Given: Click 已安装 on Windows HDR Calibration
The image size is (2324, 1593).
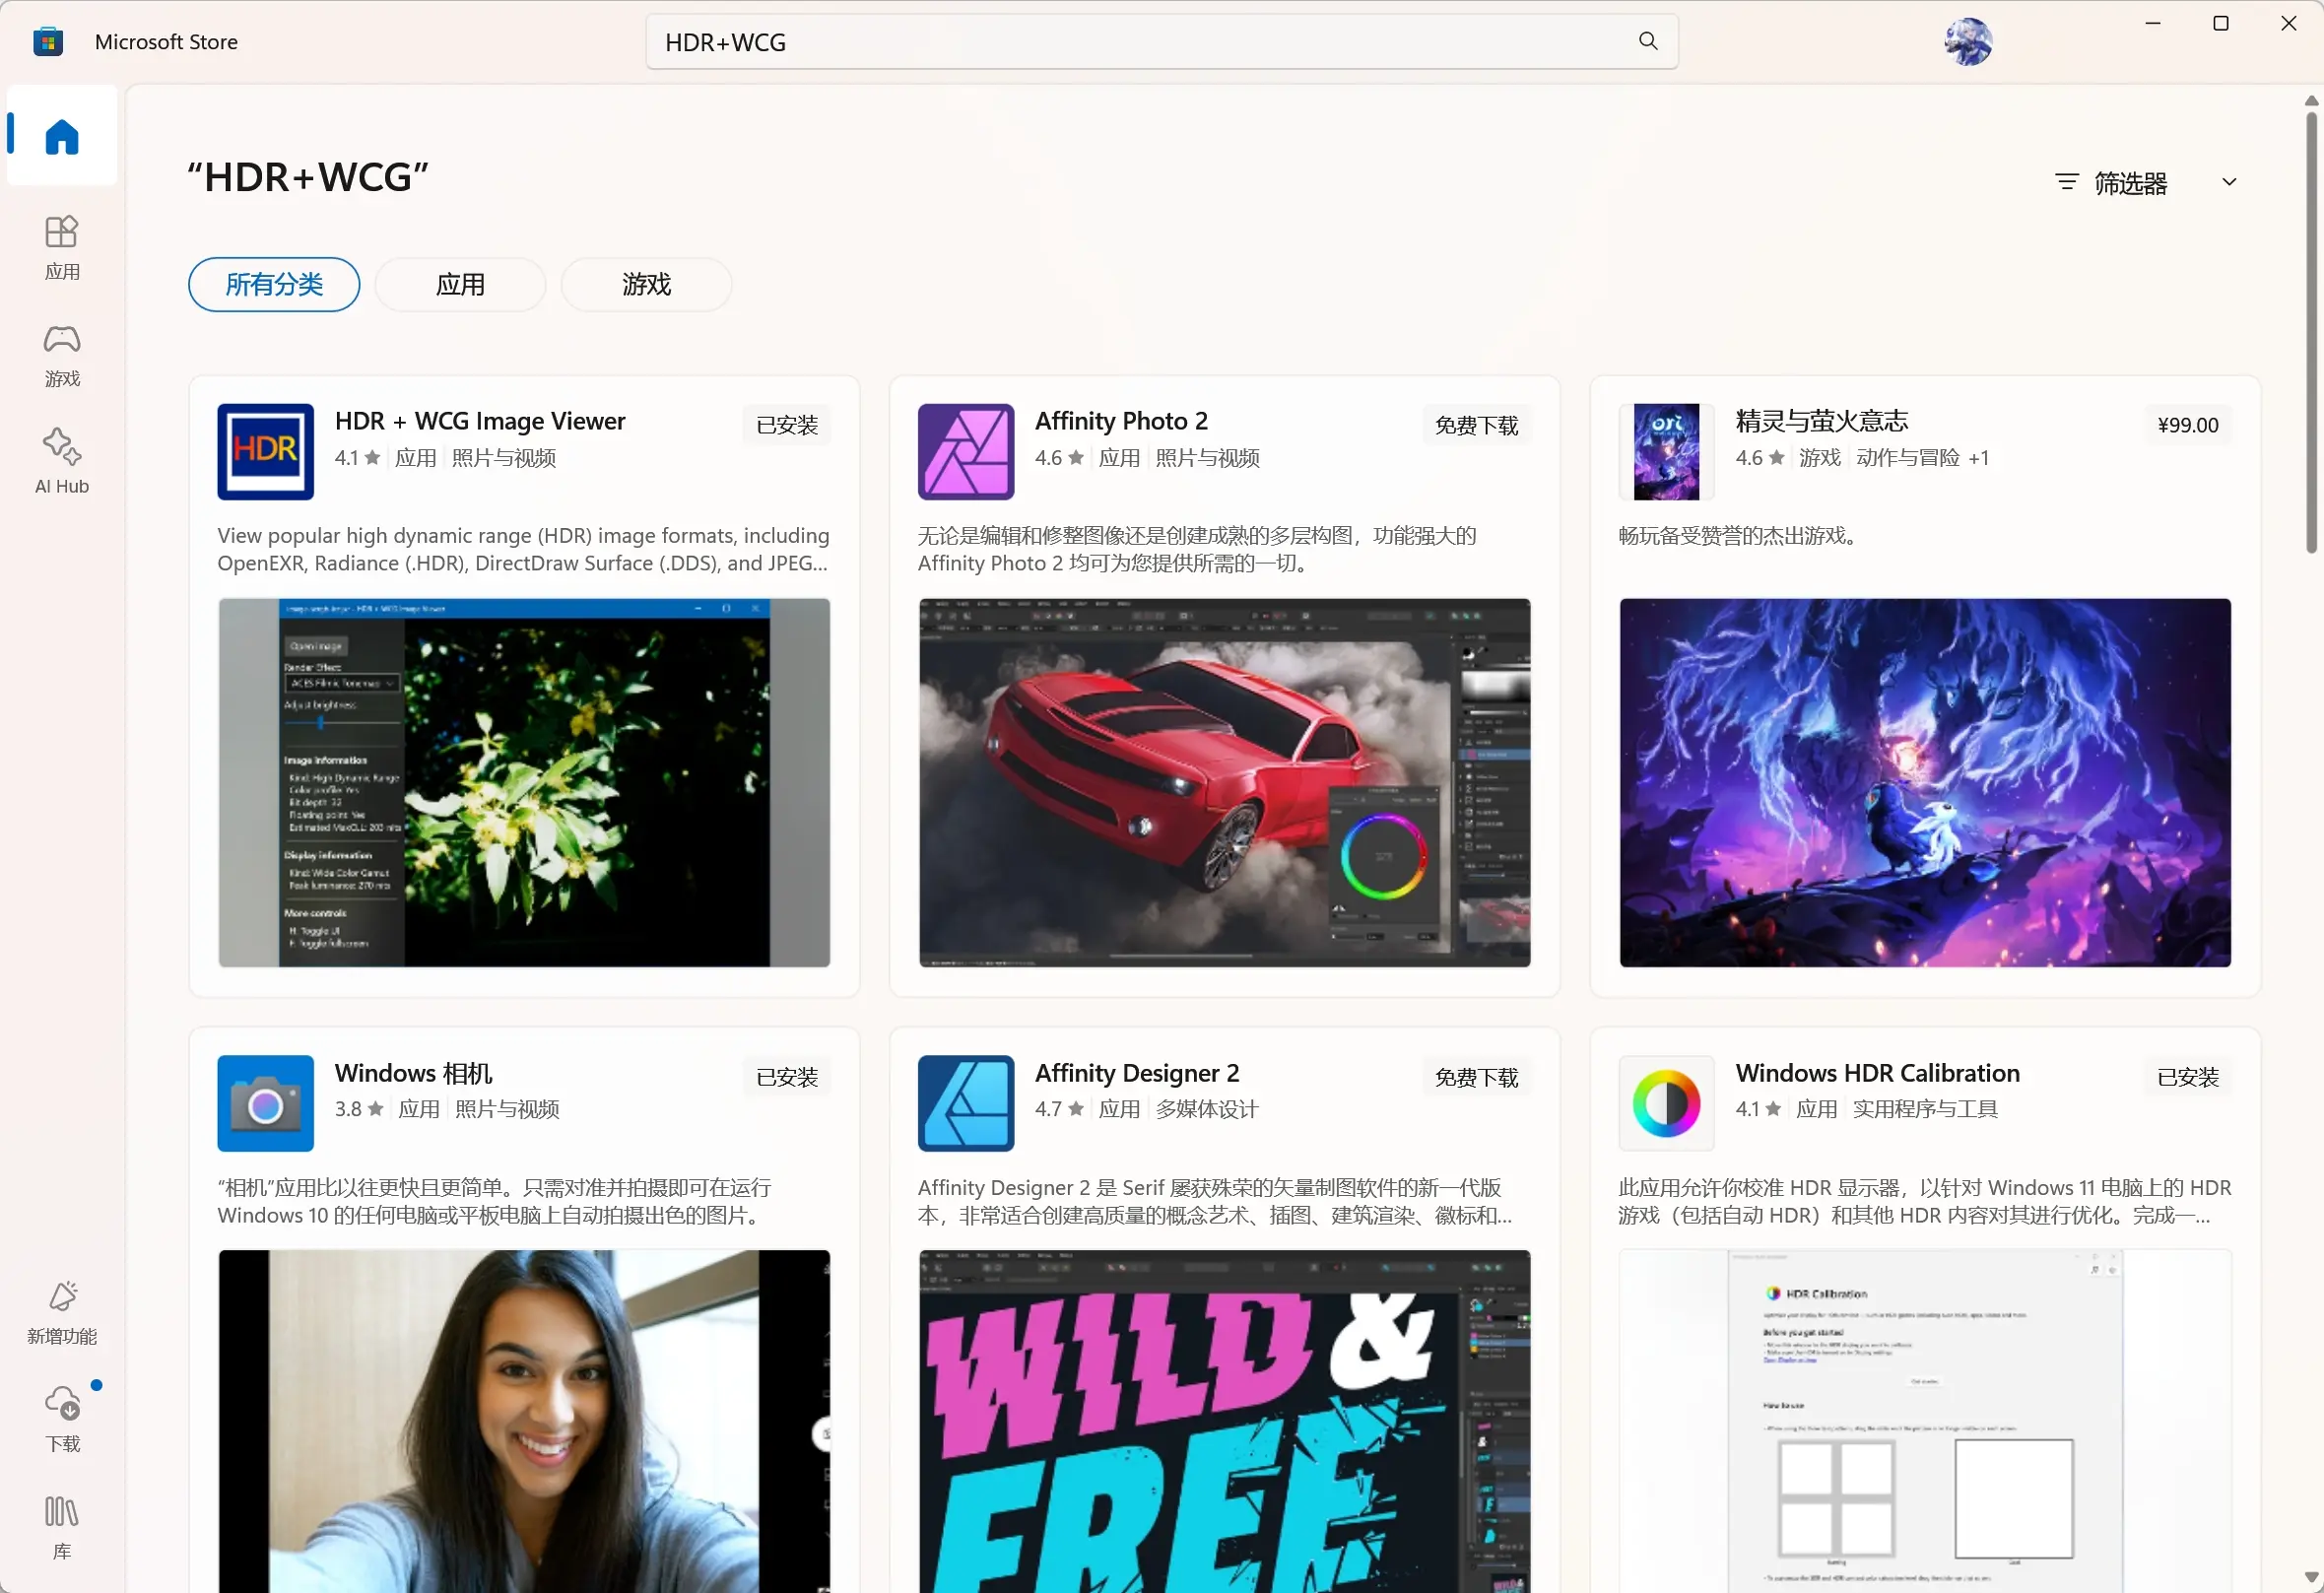Looking at the screenshot, I should coord(2188,1077).
